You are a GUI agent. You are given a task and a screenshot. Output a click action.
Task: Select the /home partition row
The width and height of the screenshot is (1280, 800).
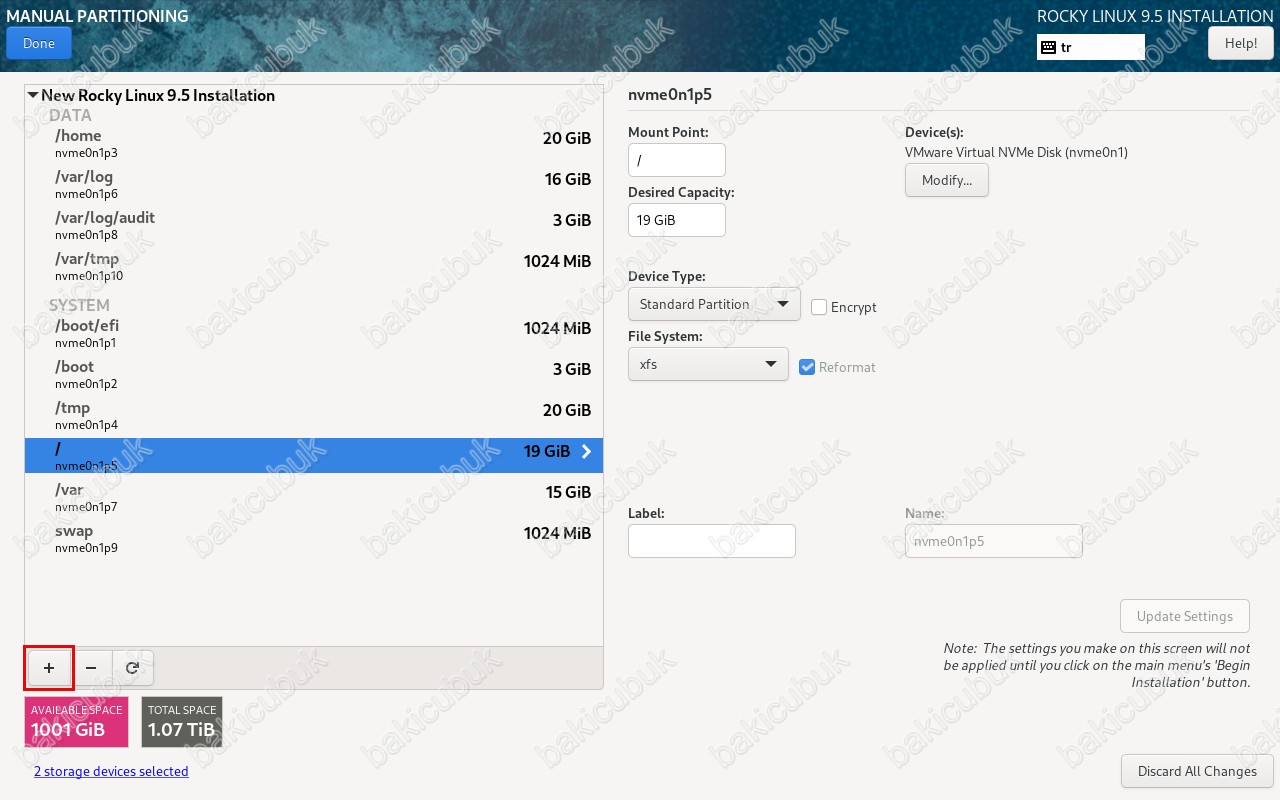pos(314,144)
